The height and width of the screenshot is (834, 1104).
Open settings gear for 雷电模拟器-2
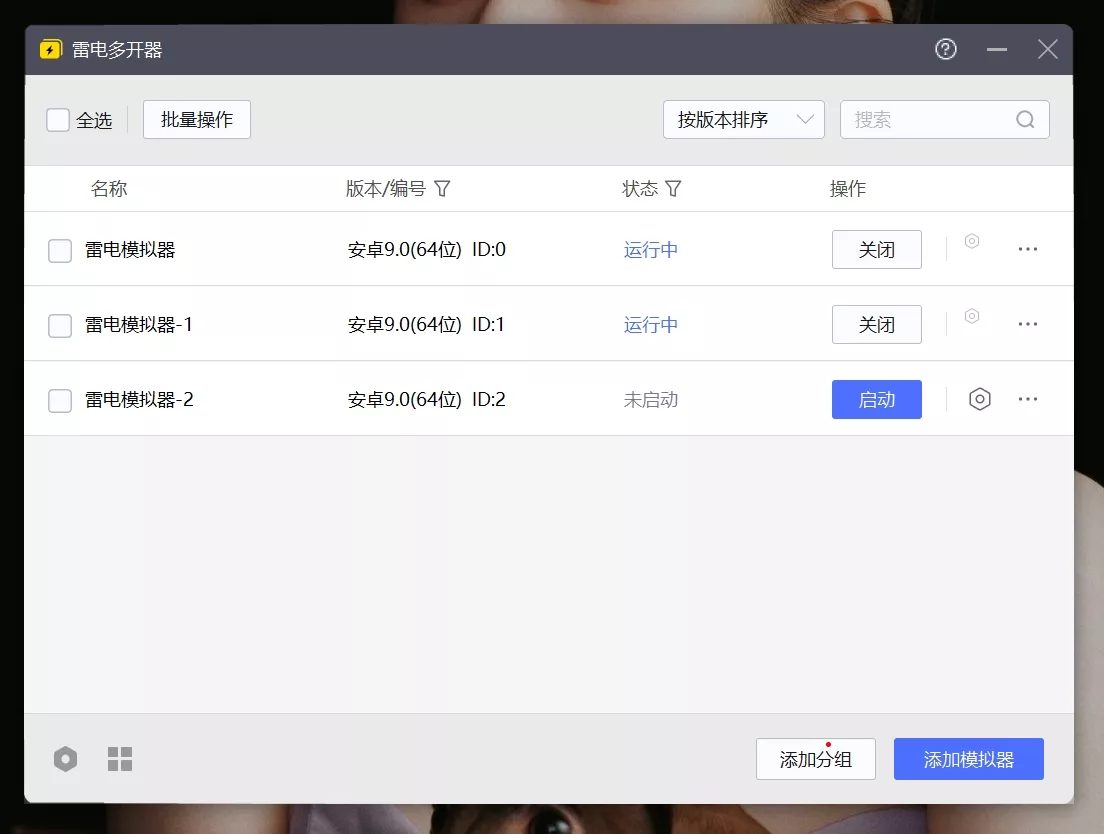pyautogui.click(x=979, y=399)
